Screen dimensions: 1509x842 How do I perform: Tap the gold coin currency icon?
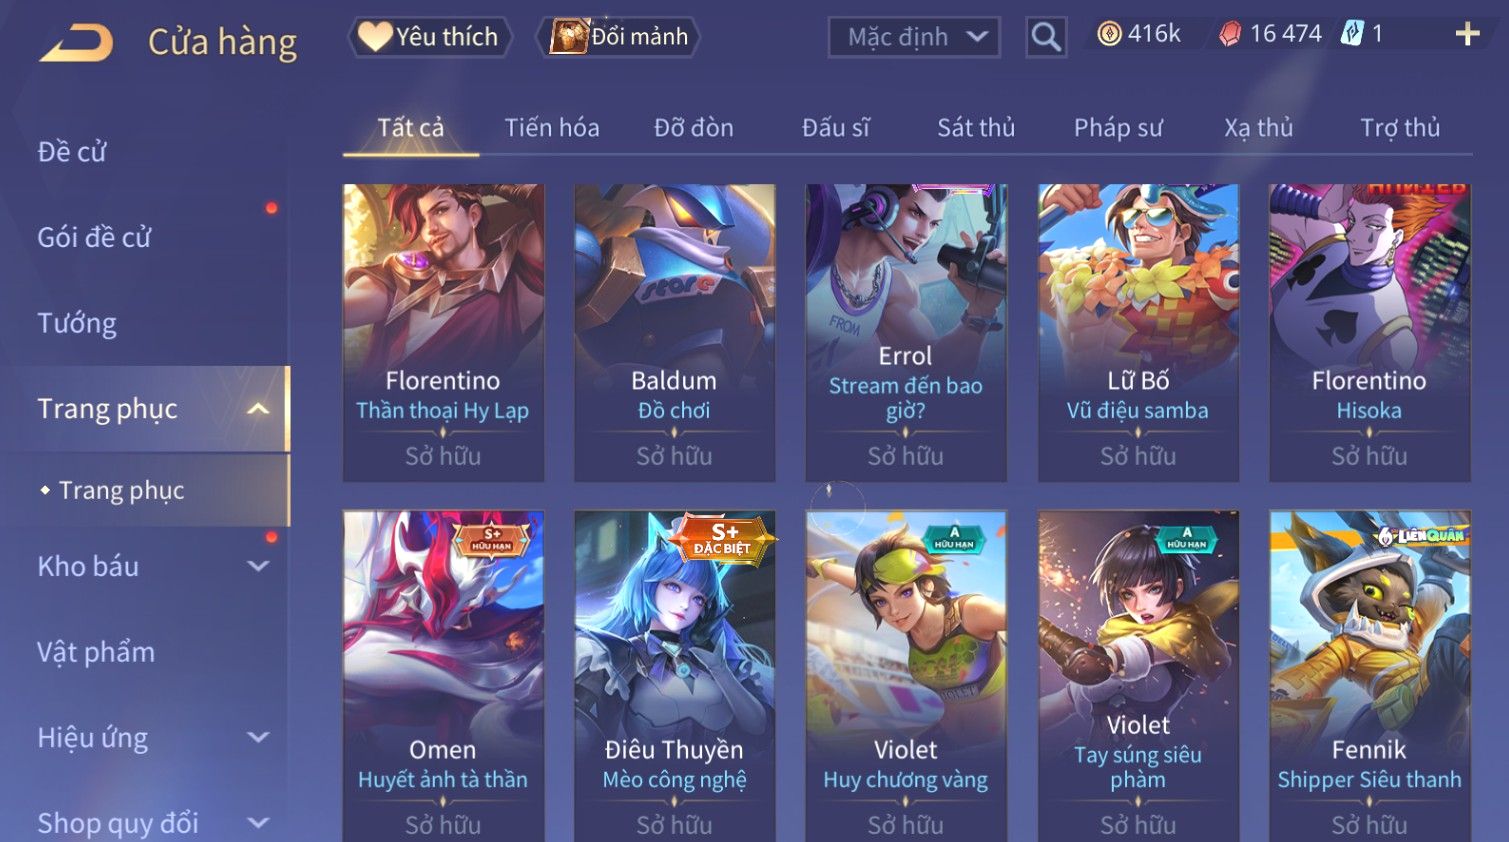[1109, 34]
